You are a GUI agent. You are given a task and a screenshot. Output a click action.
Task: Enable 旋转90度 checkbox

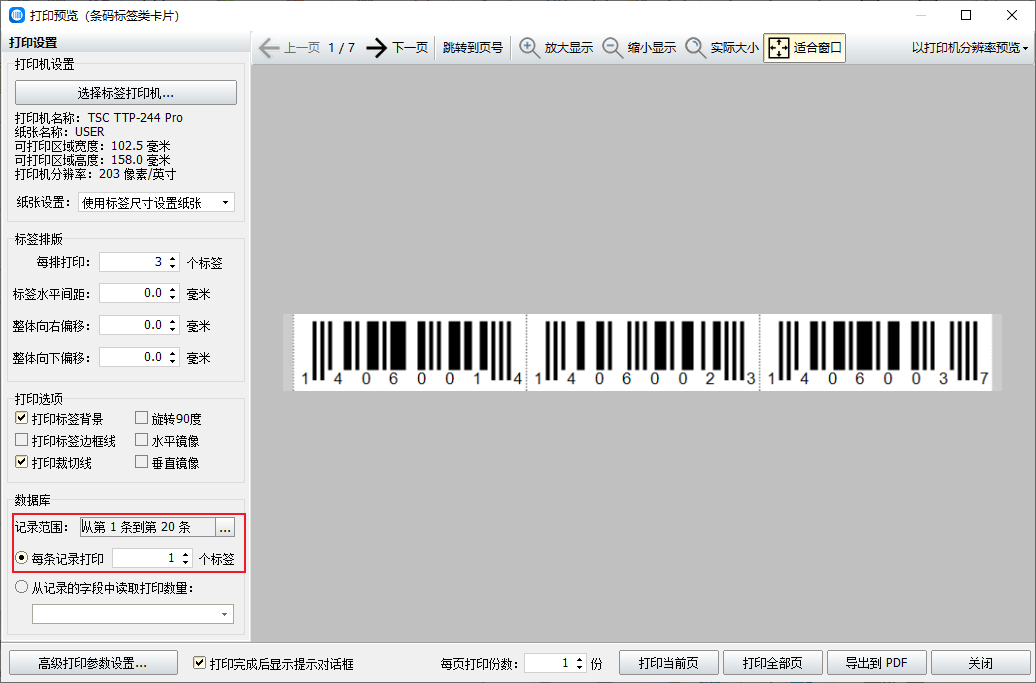pos(141,418)
